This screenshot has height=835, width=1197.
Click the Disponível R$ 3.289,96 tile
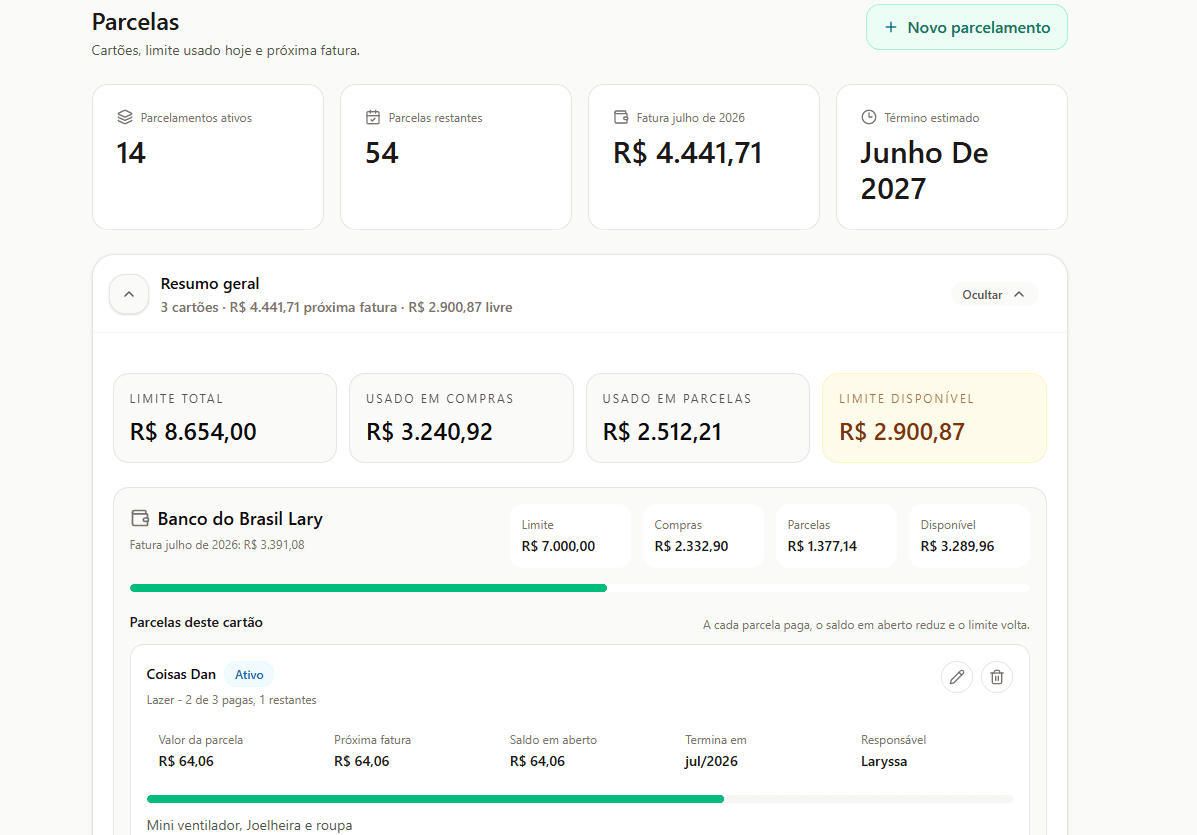coord(969,536)
